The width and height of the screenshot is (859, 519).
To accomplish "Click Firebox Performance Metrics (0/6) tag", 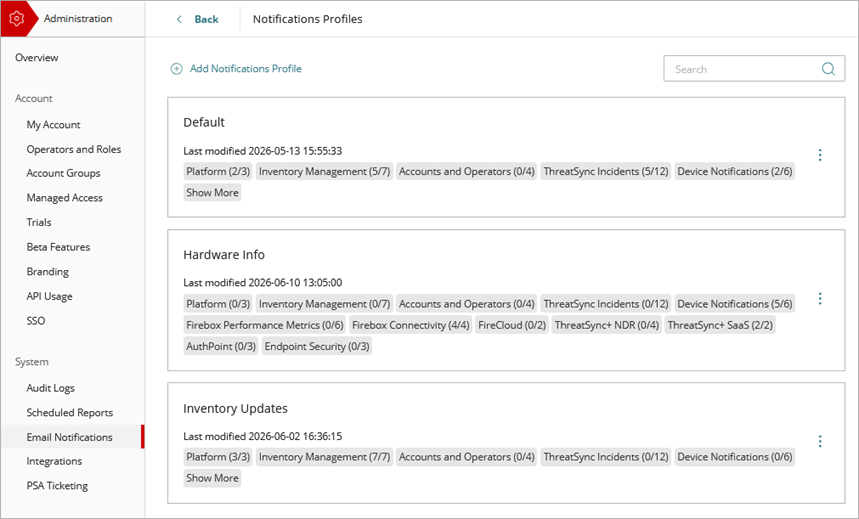I will (x=265, y=325).
